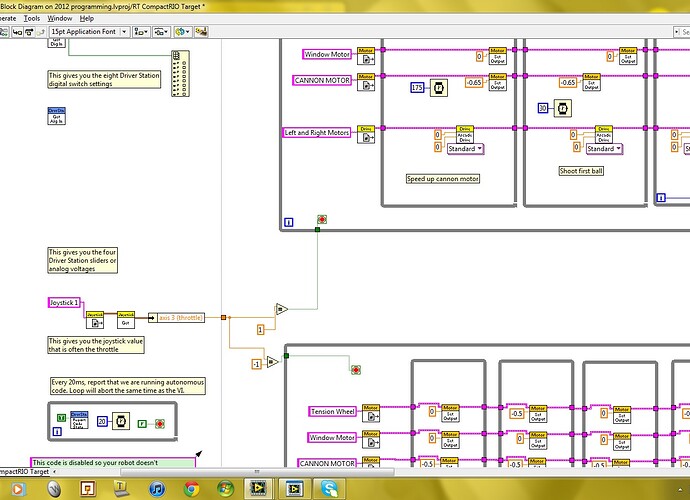Click the wait timer icon beside constant 175

[439, 88]
